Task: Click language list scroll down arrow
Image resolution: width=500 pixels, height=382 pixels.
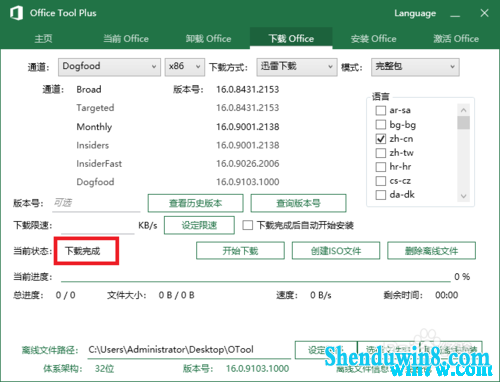Action: (463, 196)
